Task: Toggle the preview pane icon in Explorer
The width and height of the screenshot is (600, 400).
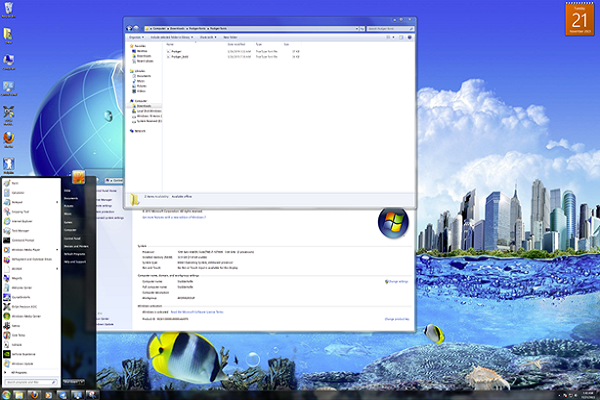Action: tap(401, 38)
